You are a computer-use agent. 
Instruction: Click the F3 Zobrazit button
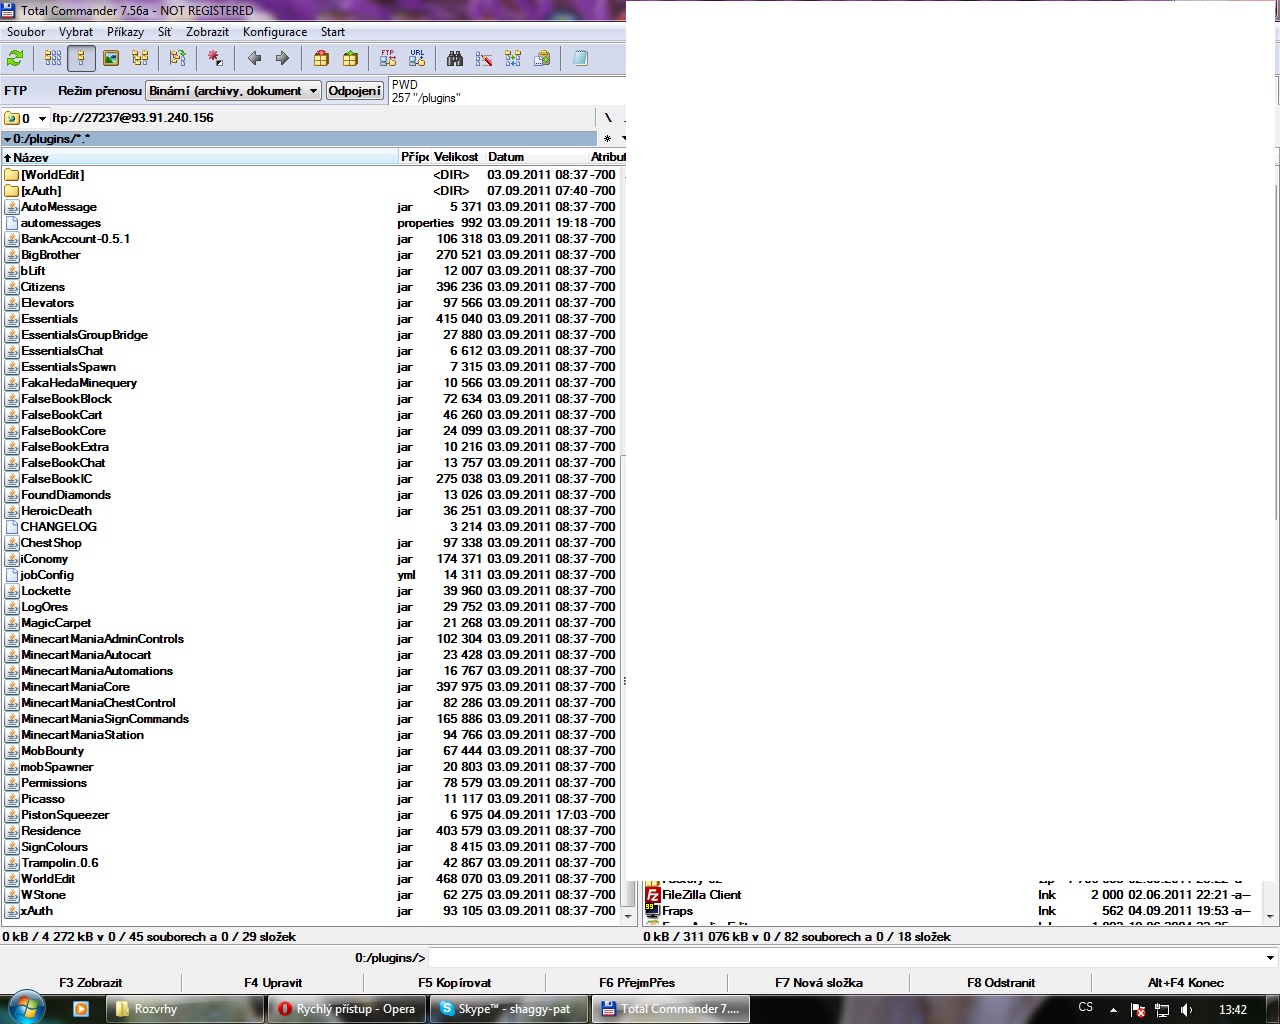91,983
